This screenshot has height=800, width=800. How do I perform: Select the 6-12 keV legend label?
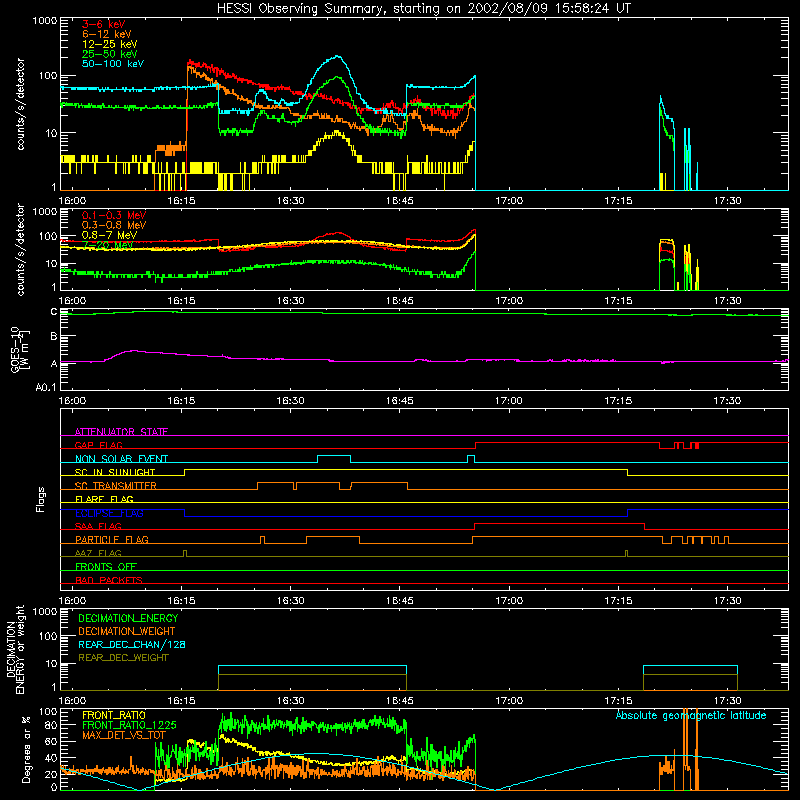tap(107, 34)
